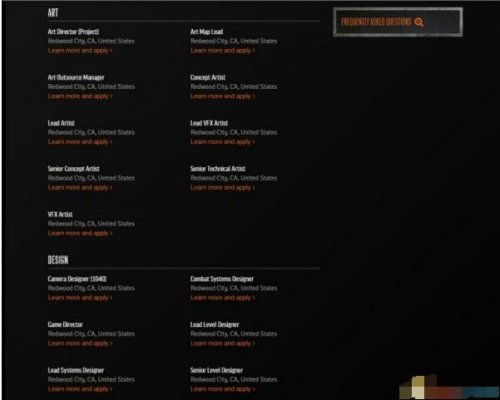The image size is (500, 400).
Task: Click the ART section heading
Action: [53, 13]
